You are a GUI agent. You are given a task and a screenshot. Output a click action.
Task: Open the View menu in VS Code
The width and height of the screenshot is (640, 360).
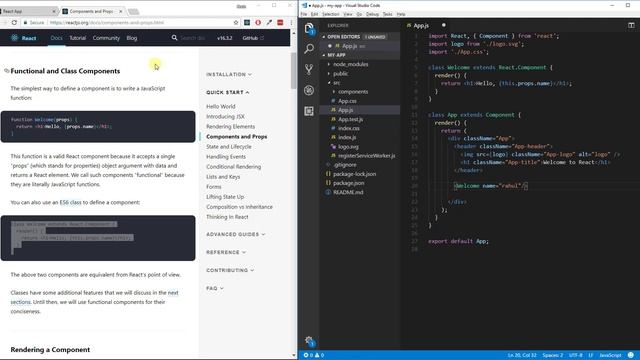pos(348,14)
